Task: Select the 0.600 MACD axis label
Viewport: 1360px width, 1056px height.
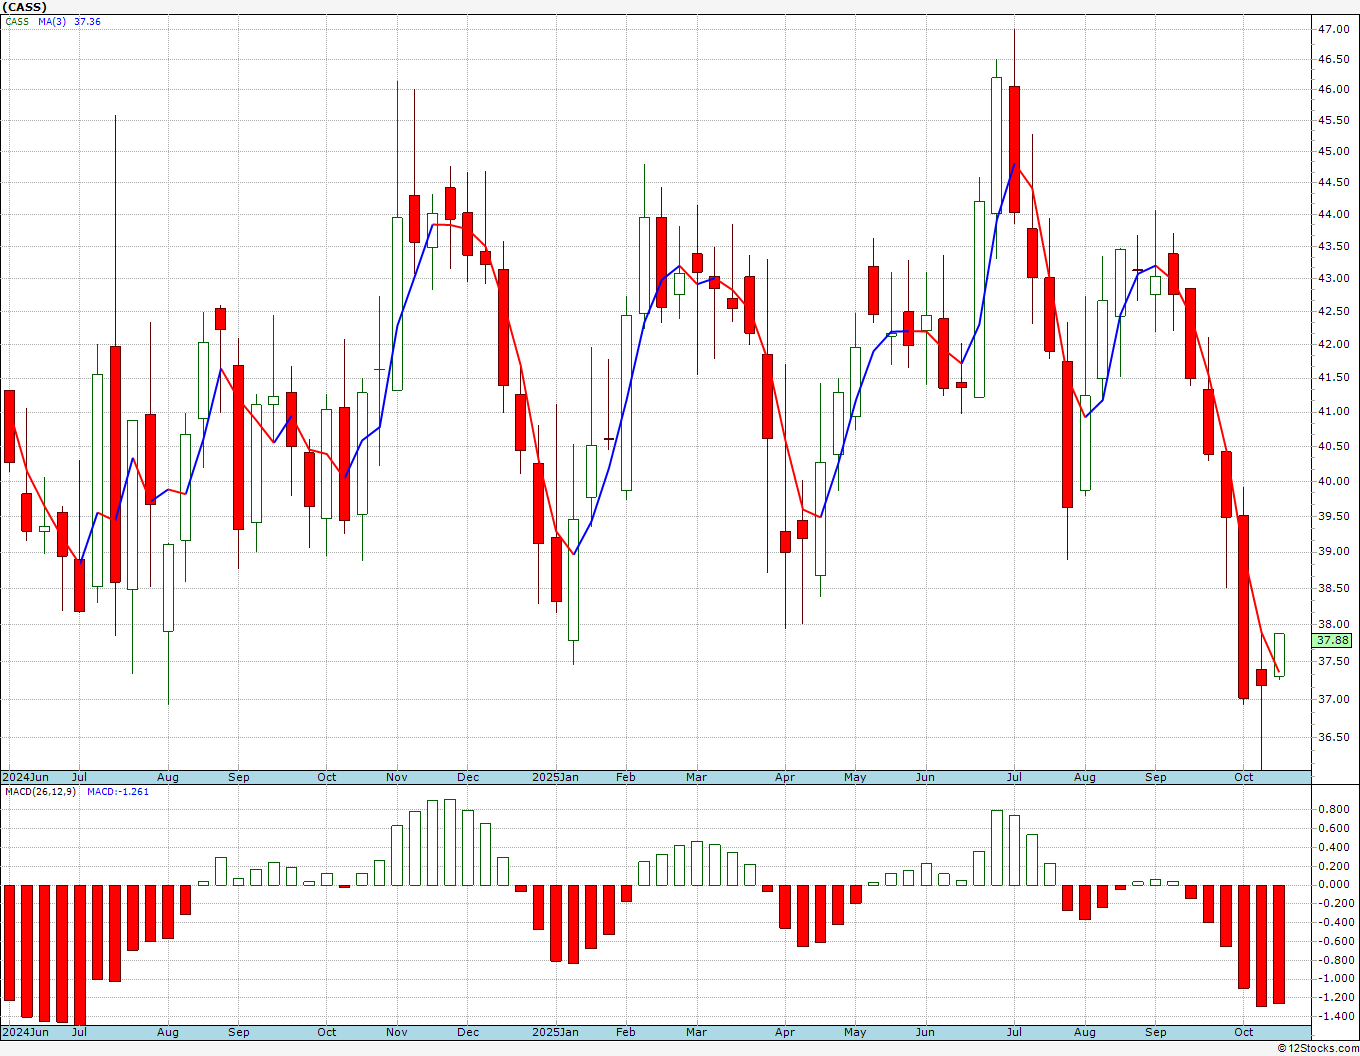Action: tap(1334, 828)
